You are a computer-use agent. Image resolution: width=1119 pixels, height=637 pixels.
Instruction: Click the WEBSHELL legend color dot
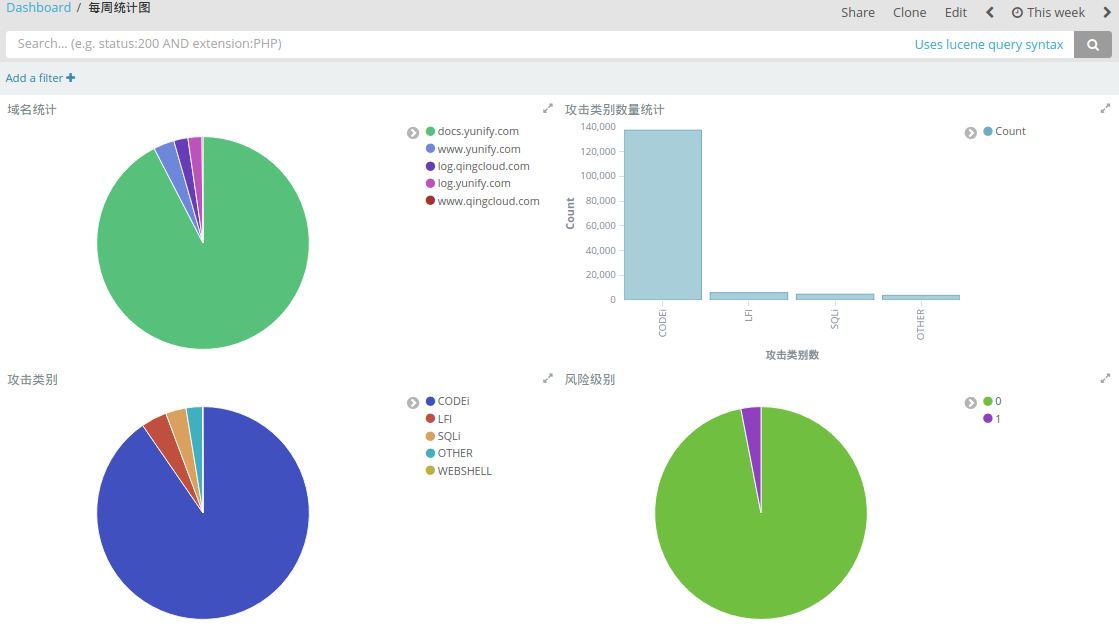tap(430, 471)
